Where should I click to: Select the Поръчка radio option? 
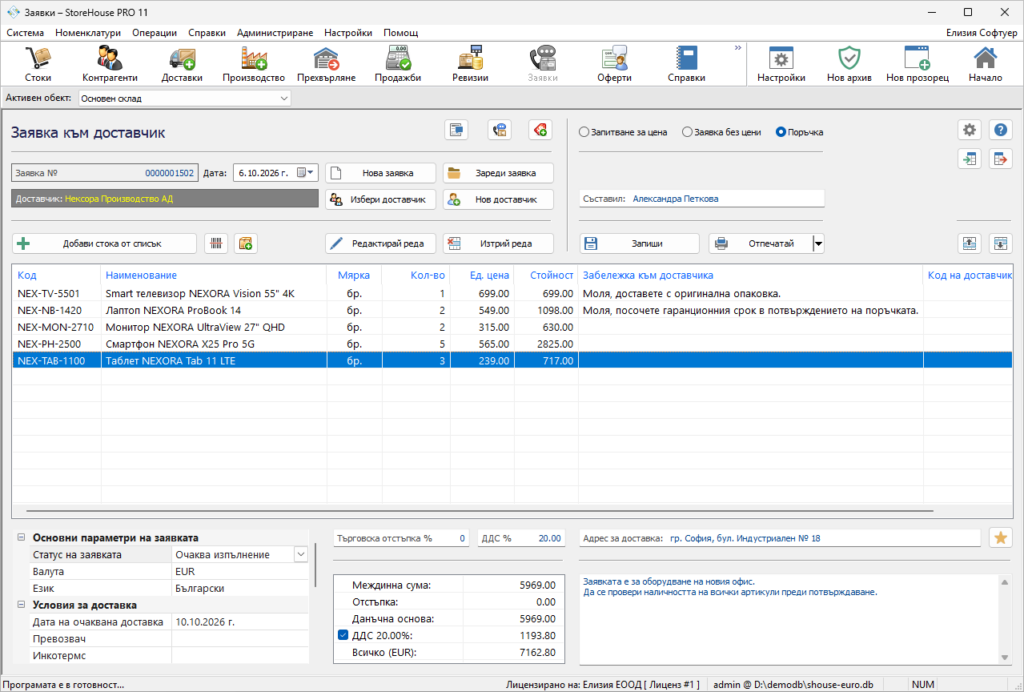click(799, 132)
